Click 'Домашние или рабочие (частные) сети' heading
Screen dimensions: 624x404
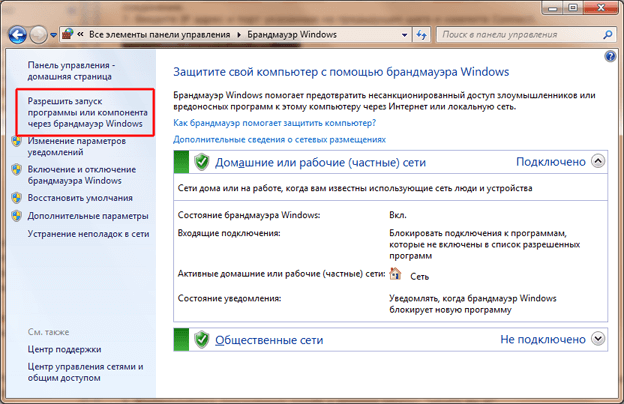(x=321, y=162)
